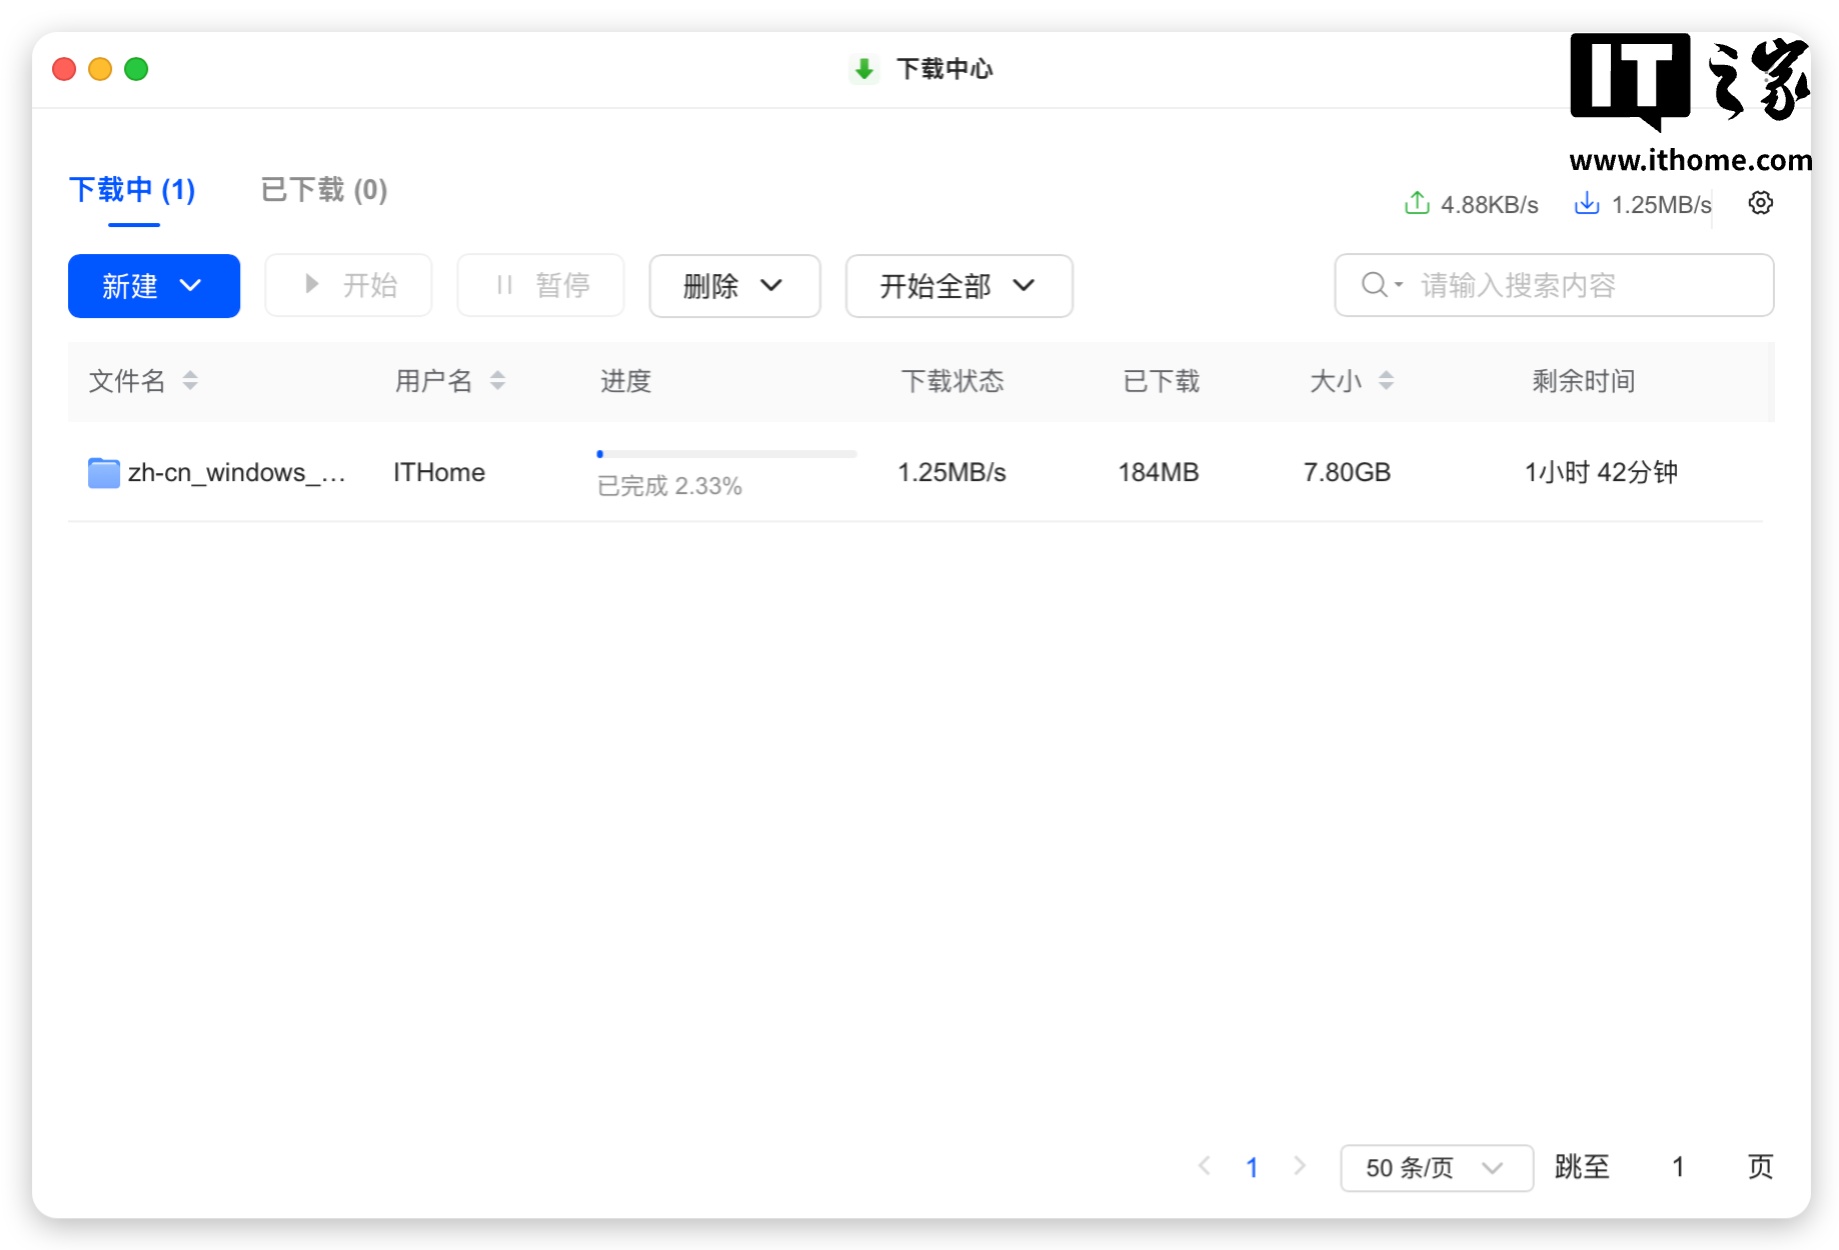Sort by size using sort arrows
This screenshot has width=1839, height=1250.
point(1385,380)
